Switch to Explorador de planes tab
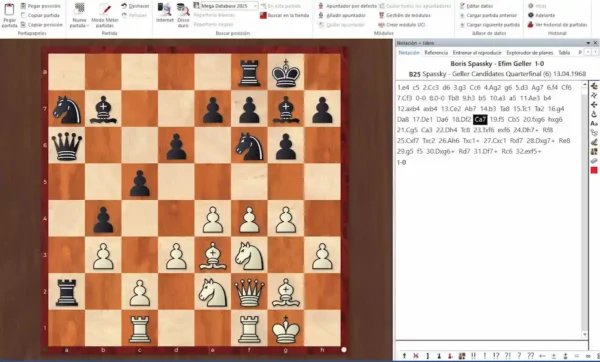The width and height of the screenshot is (600, 362). pos(530,53)
